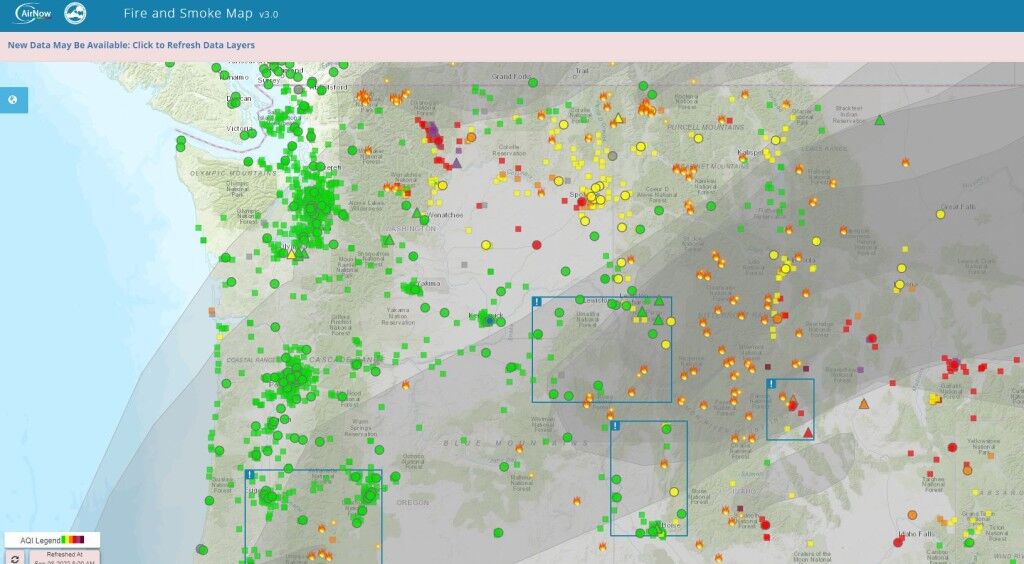Click alert icon on the small Idaho-Montana box
This screenshot has width=1024, height=564.
pyautogui.click(x=771, y=384)
